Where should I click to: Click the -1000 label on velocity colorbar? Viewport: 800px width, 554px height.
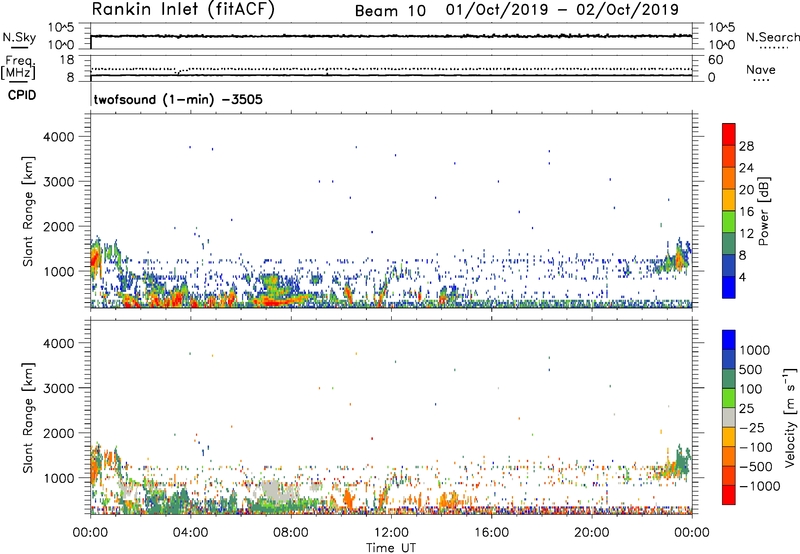point(760,486)
